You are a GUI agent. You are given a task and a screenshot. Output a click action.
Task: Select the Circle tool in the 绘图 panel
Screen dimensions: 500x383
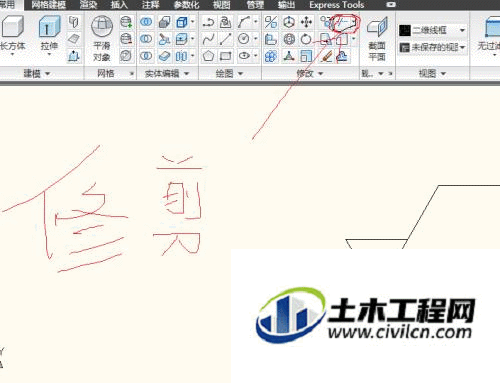point(244,39)
